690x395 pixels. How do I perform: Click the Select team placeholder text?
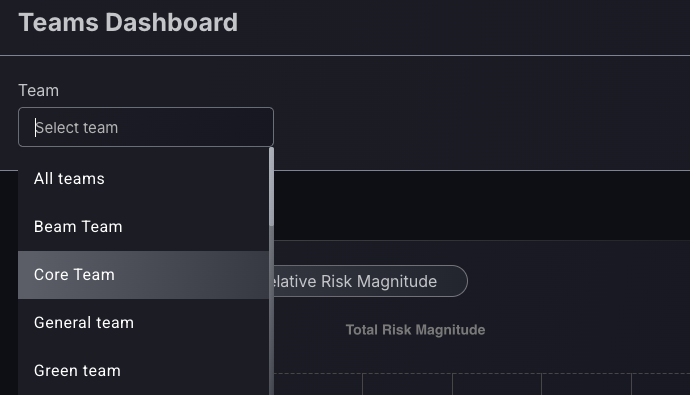point(77,128)
